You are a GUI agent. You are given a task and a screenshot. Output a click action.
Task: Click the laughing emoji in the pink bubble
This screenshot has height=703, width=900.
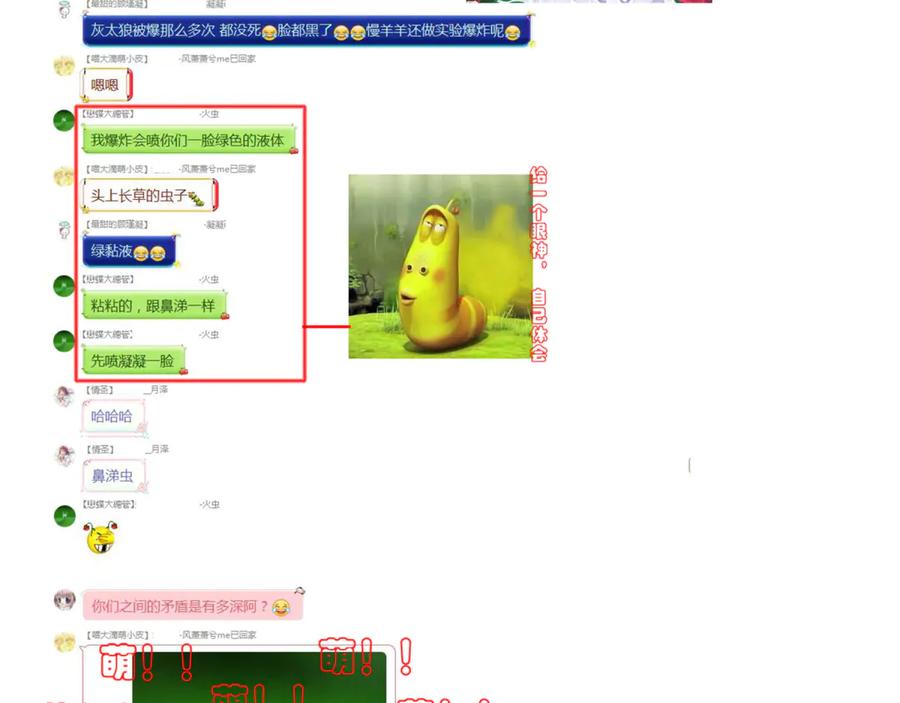click(281, 607)
